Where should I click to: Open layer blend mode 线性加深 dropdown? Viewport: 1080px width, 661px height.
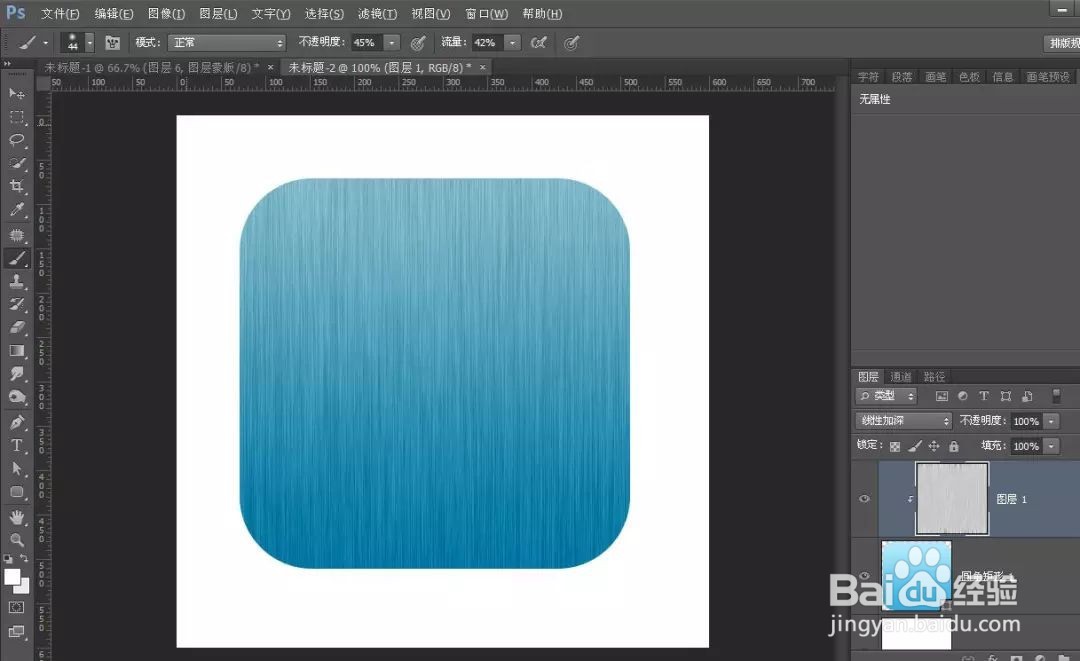coord(904,421)
